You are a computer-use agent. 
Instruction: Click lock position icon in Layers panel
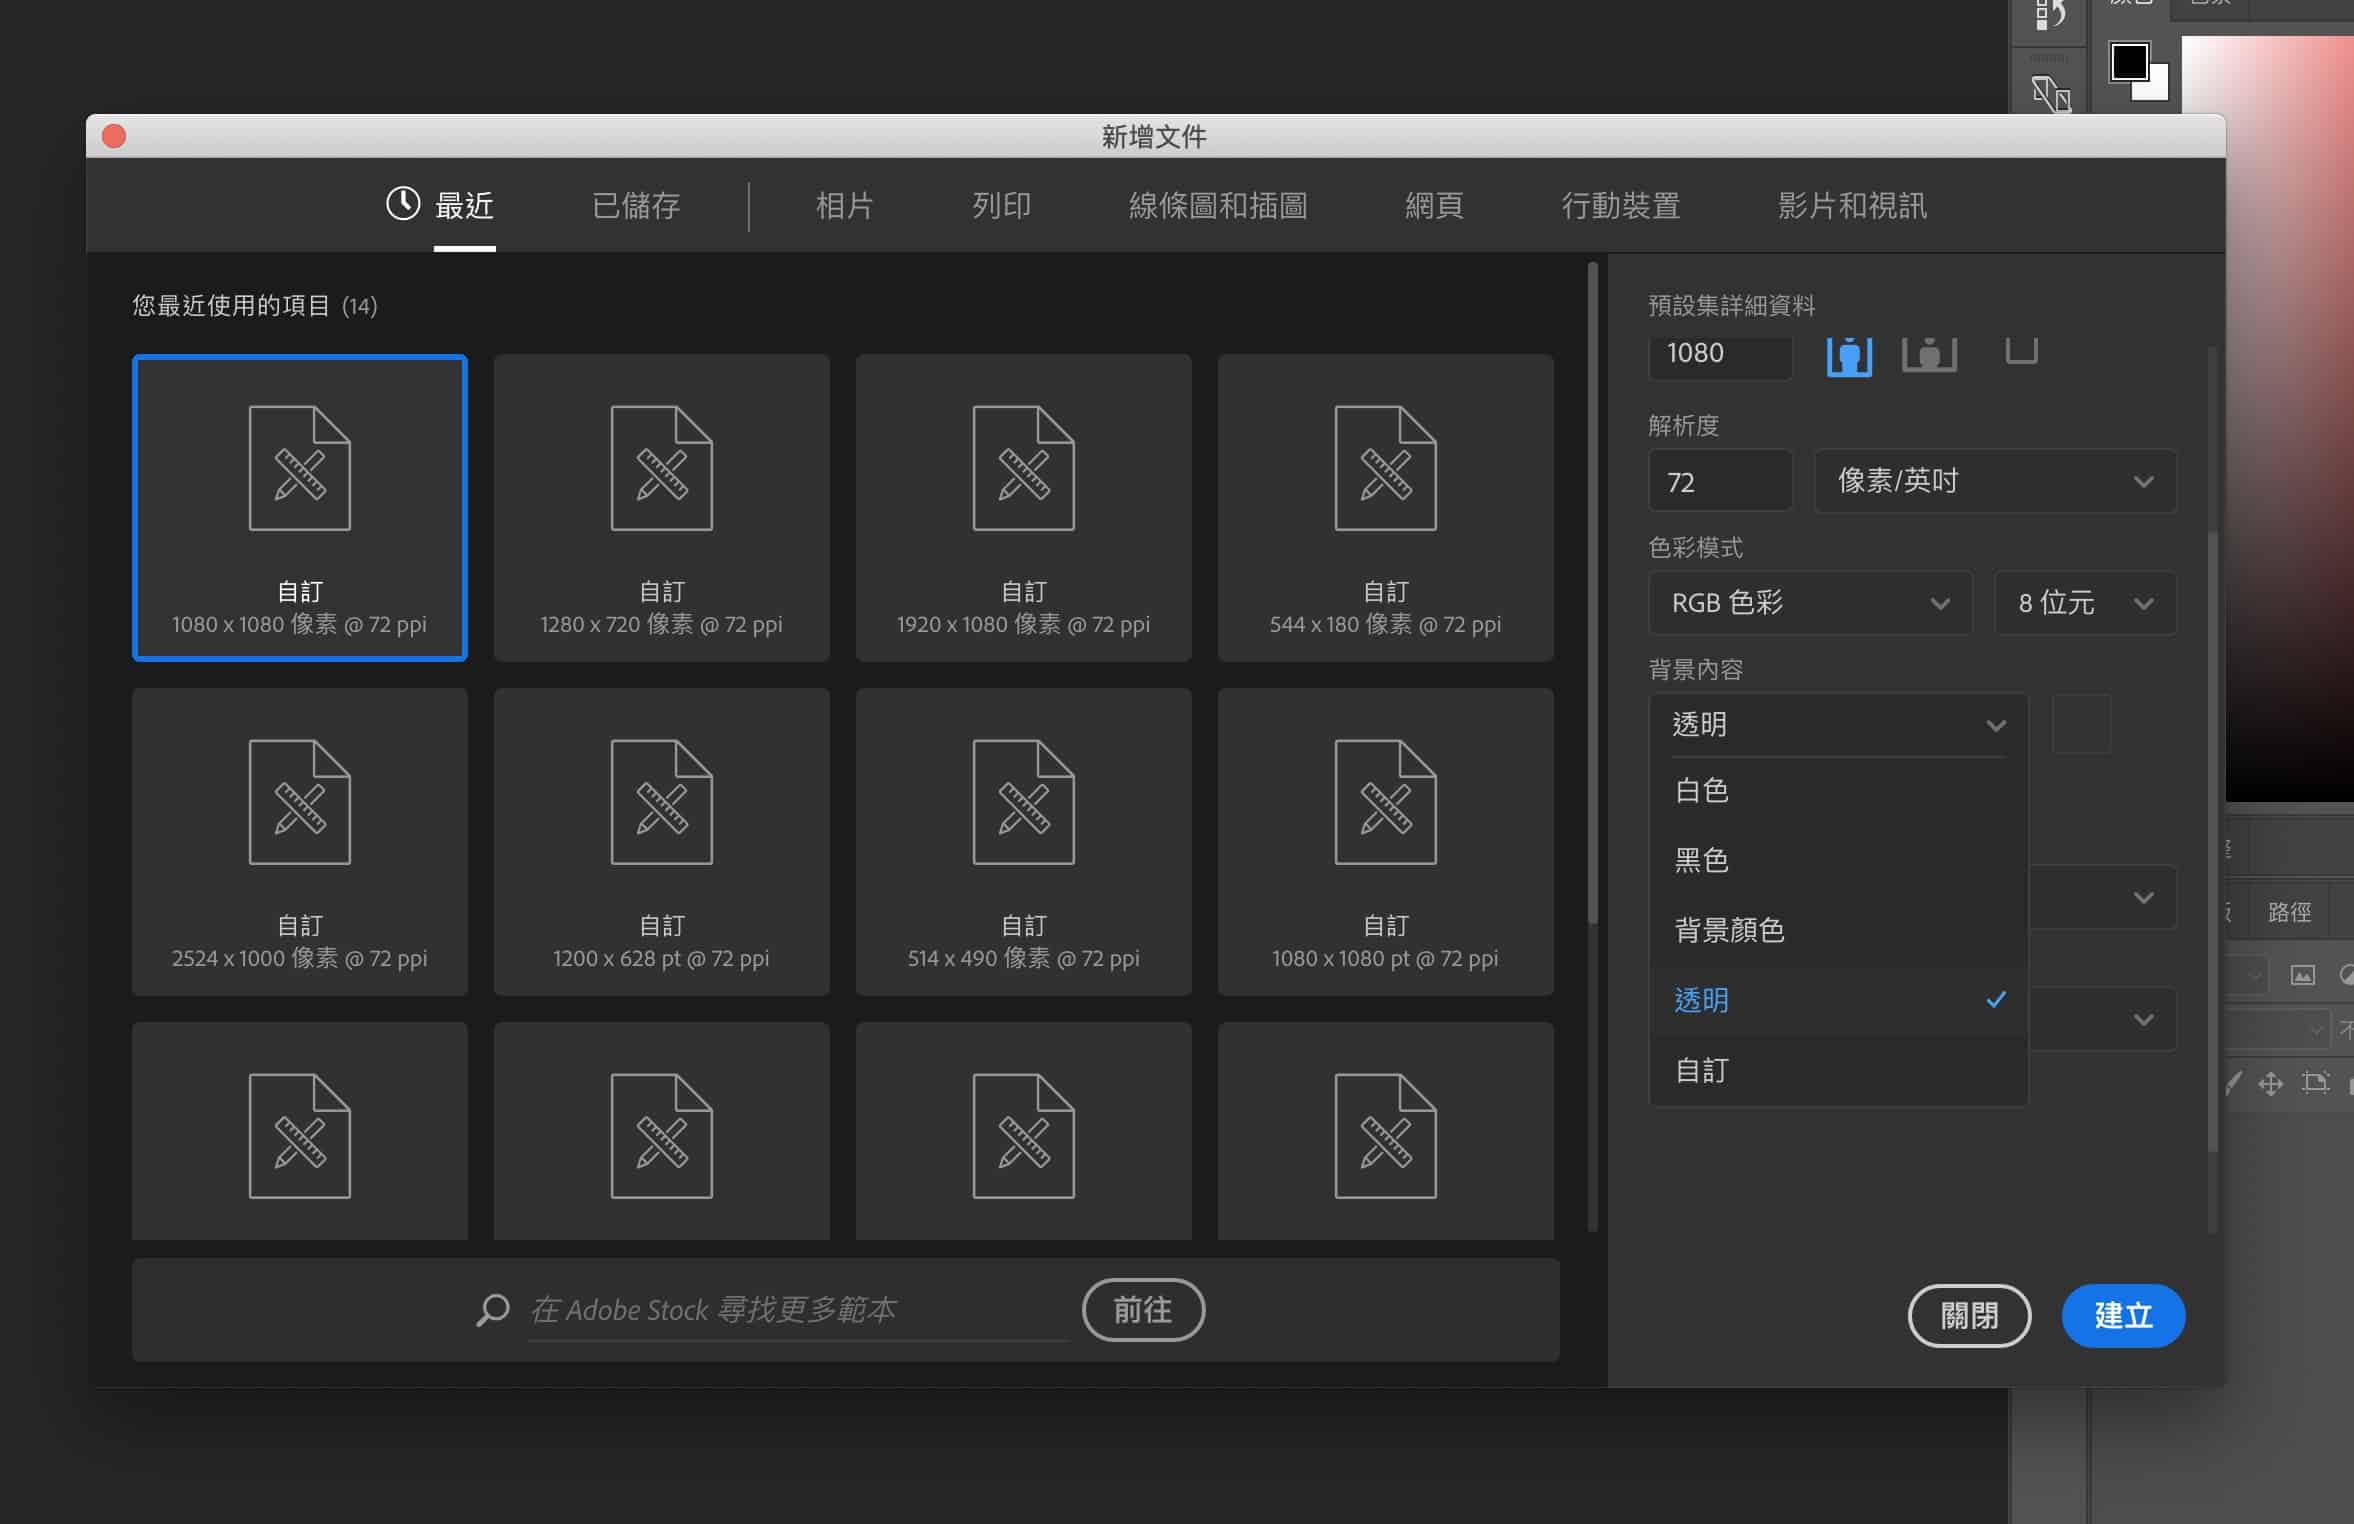[2270, 1083]
